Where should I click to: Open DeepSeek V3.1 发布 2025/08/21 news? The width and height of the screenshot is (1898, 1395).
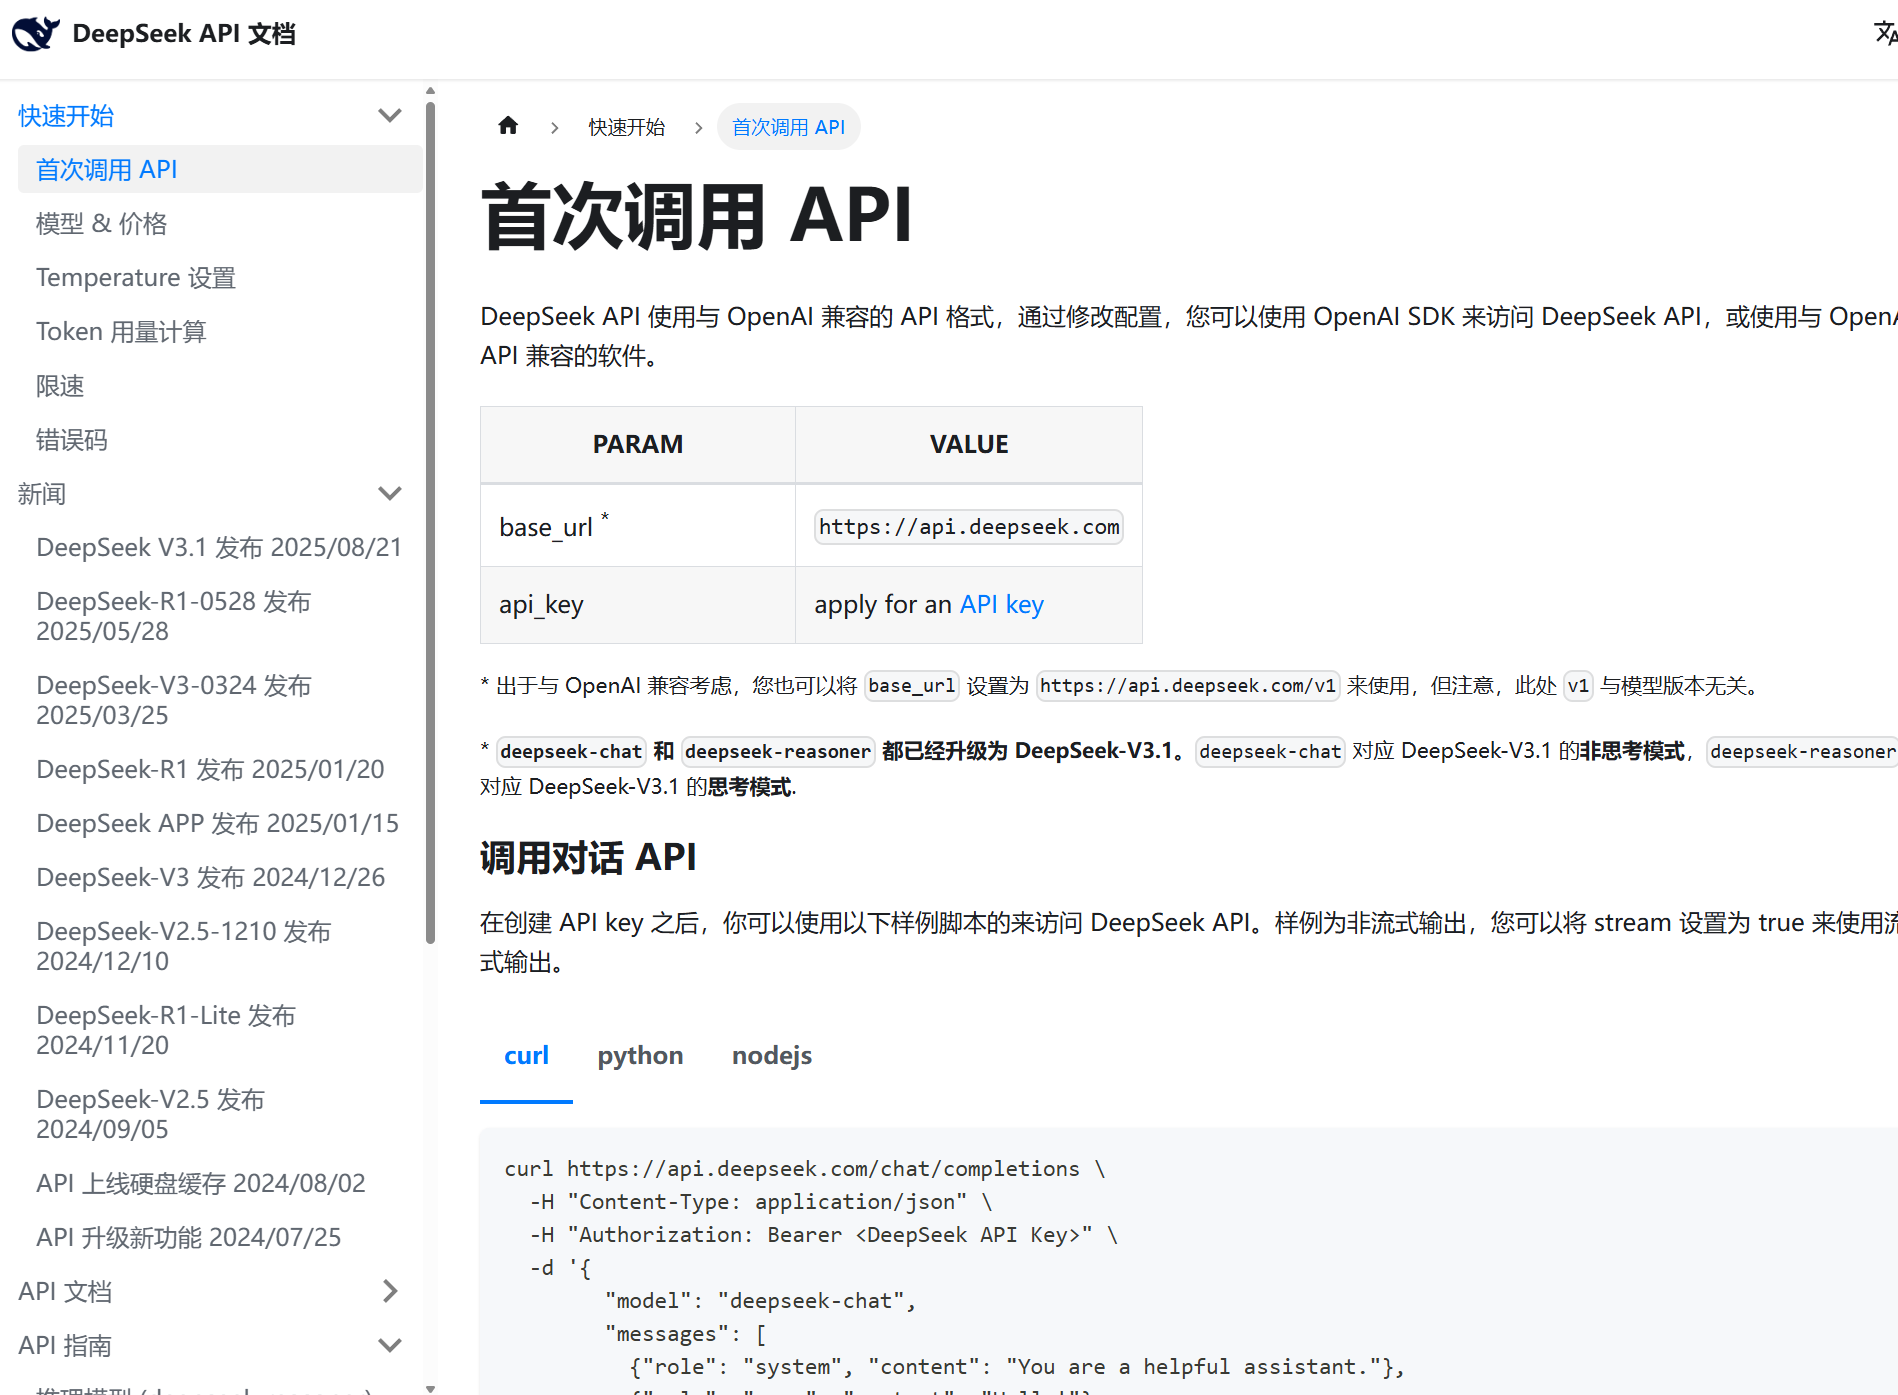(x=220, y=547)
